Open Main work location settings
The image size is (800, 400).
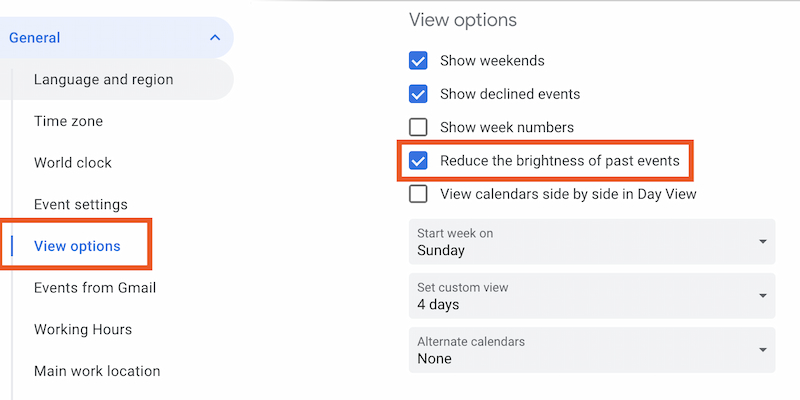coord(97,371)
